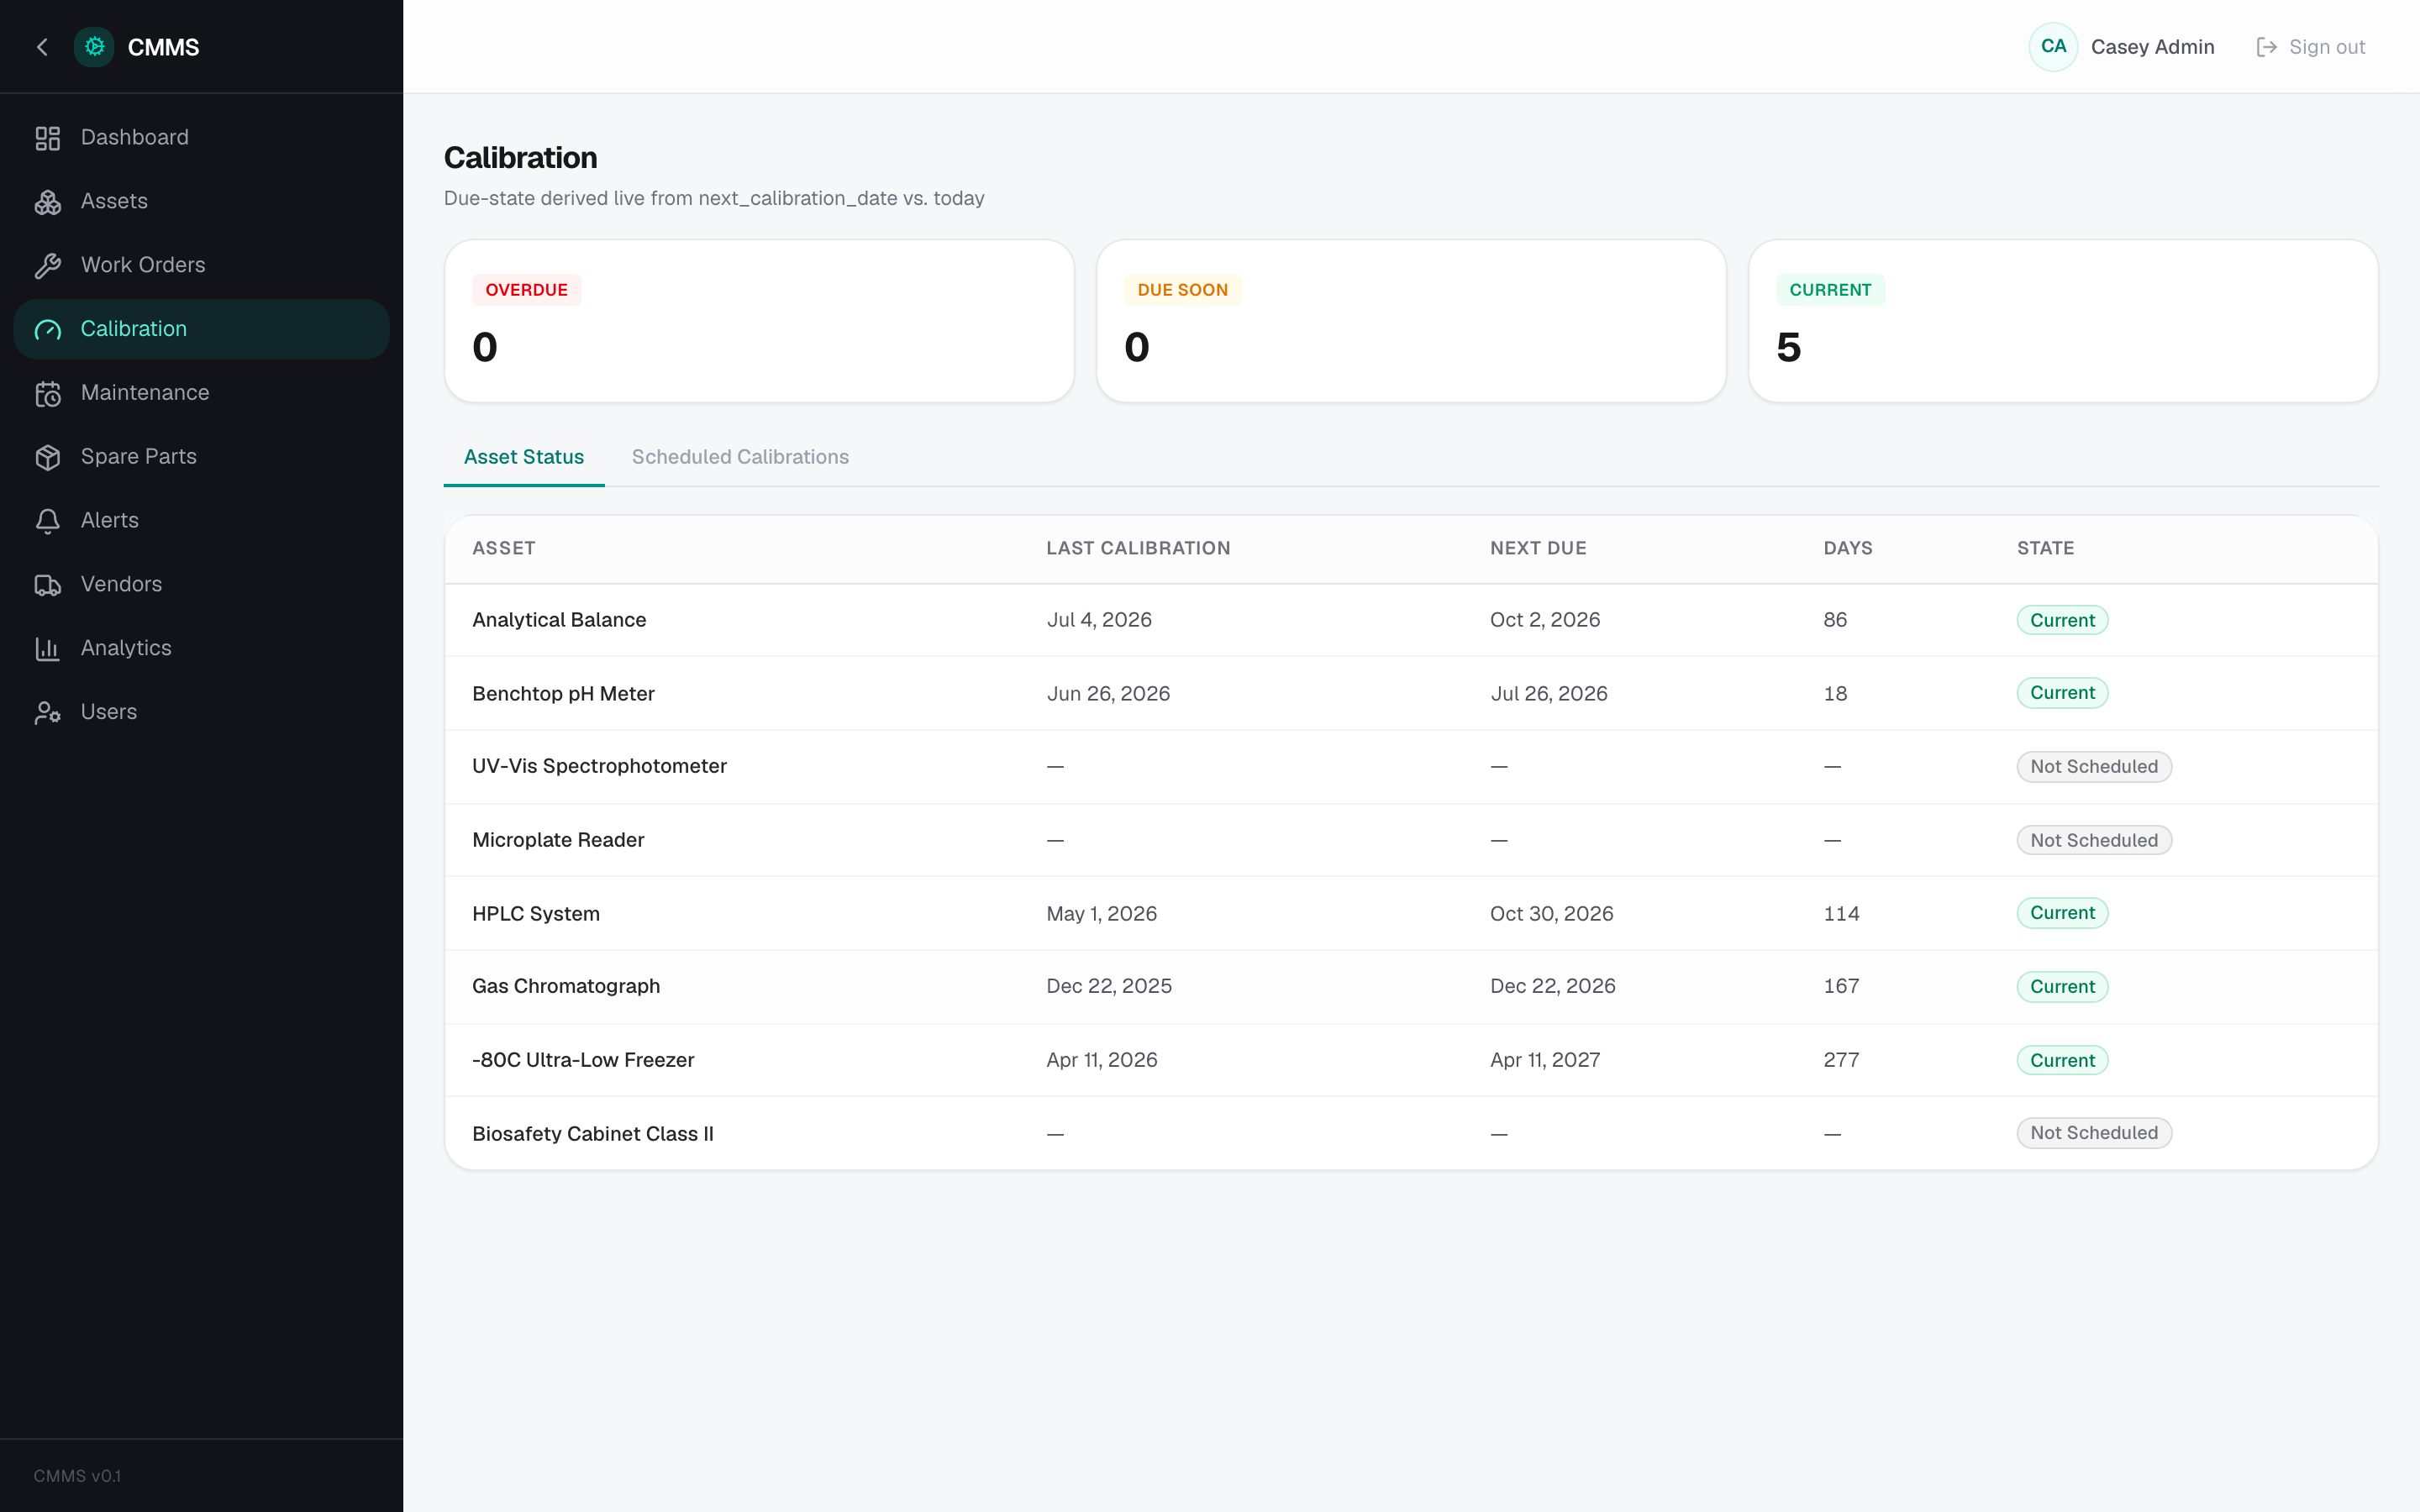Click the LAST CALIBRATION column header
2420x1512 pixels.
[x=1138, y=548]
